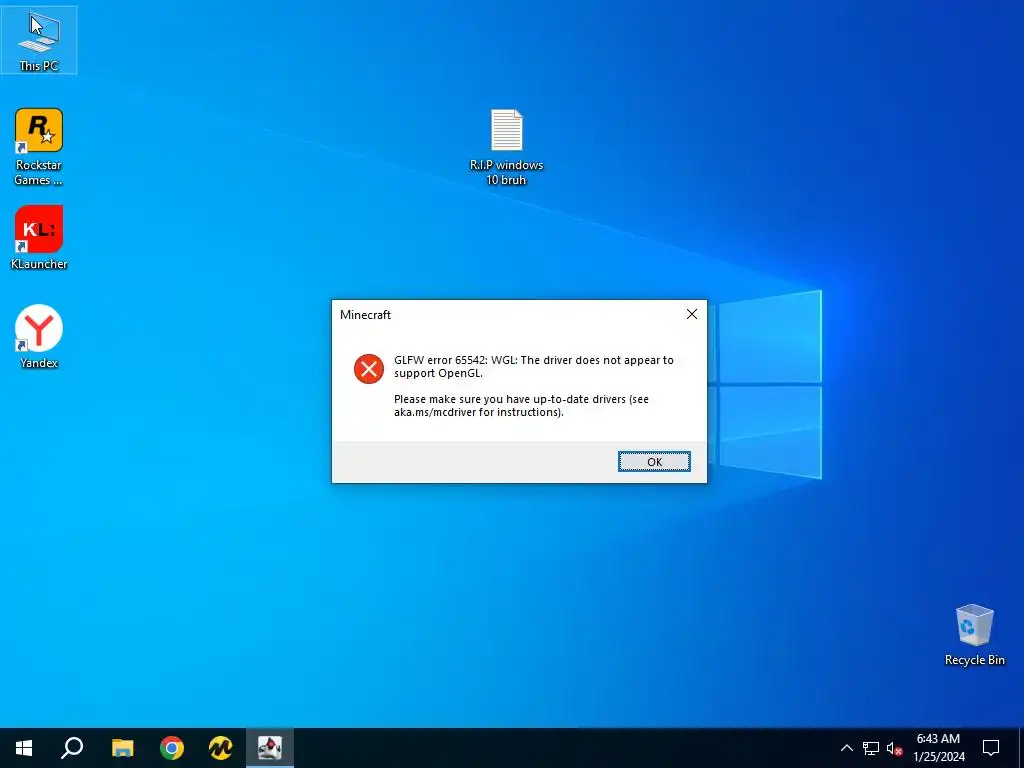Screen dimensions: 1024x768
Task: Show hidden system tray icons
Action: point(846,748)
